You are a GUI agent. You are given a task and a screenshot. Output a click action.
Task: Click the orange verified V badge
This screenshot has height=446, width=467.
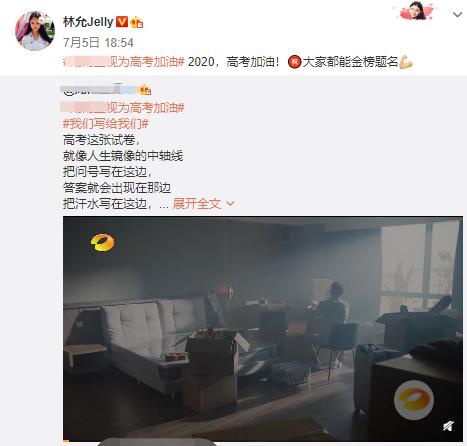pyautogui.click(x=122, y=22)
